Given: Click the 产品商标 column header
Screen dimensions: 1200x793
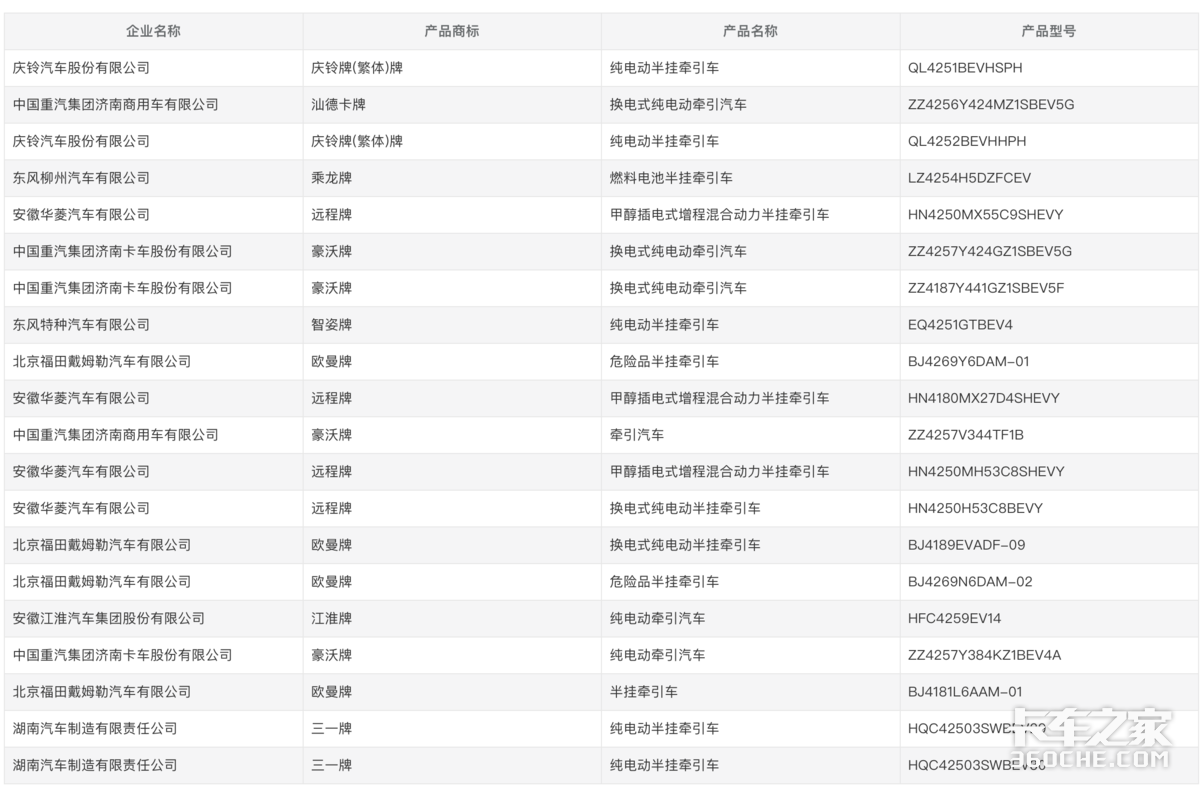Looking at the screenshot, I should [451, 31].
